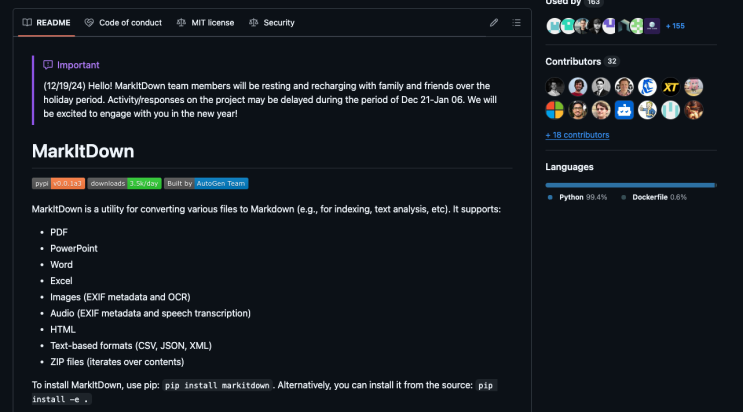Click the PyPI version badge
Viewport: 743px width, 412px height.
[58, 183]
